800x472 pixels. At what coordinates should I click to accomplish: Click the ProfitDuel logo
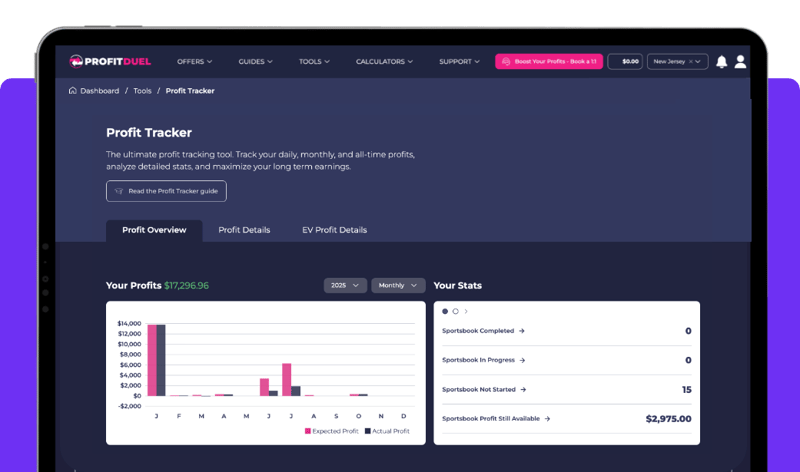click(x=110, y=61)
